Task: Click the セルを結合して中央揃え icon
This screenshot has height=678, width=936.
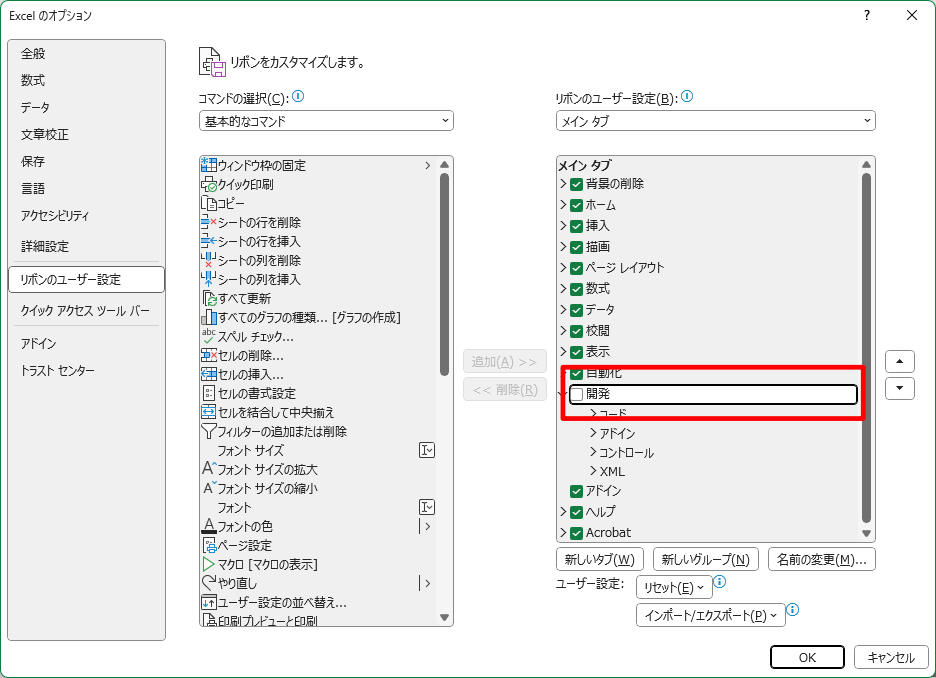Action: pos(209,412)
